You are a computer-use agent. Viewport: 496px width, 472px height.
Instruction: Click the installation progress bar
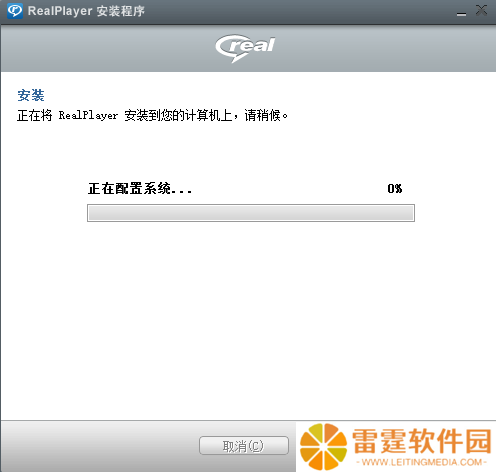click(251, 213)
